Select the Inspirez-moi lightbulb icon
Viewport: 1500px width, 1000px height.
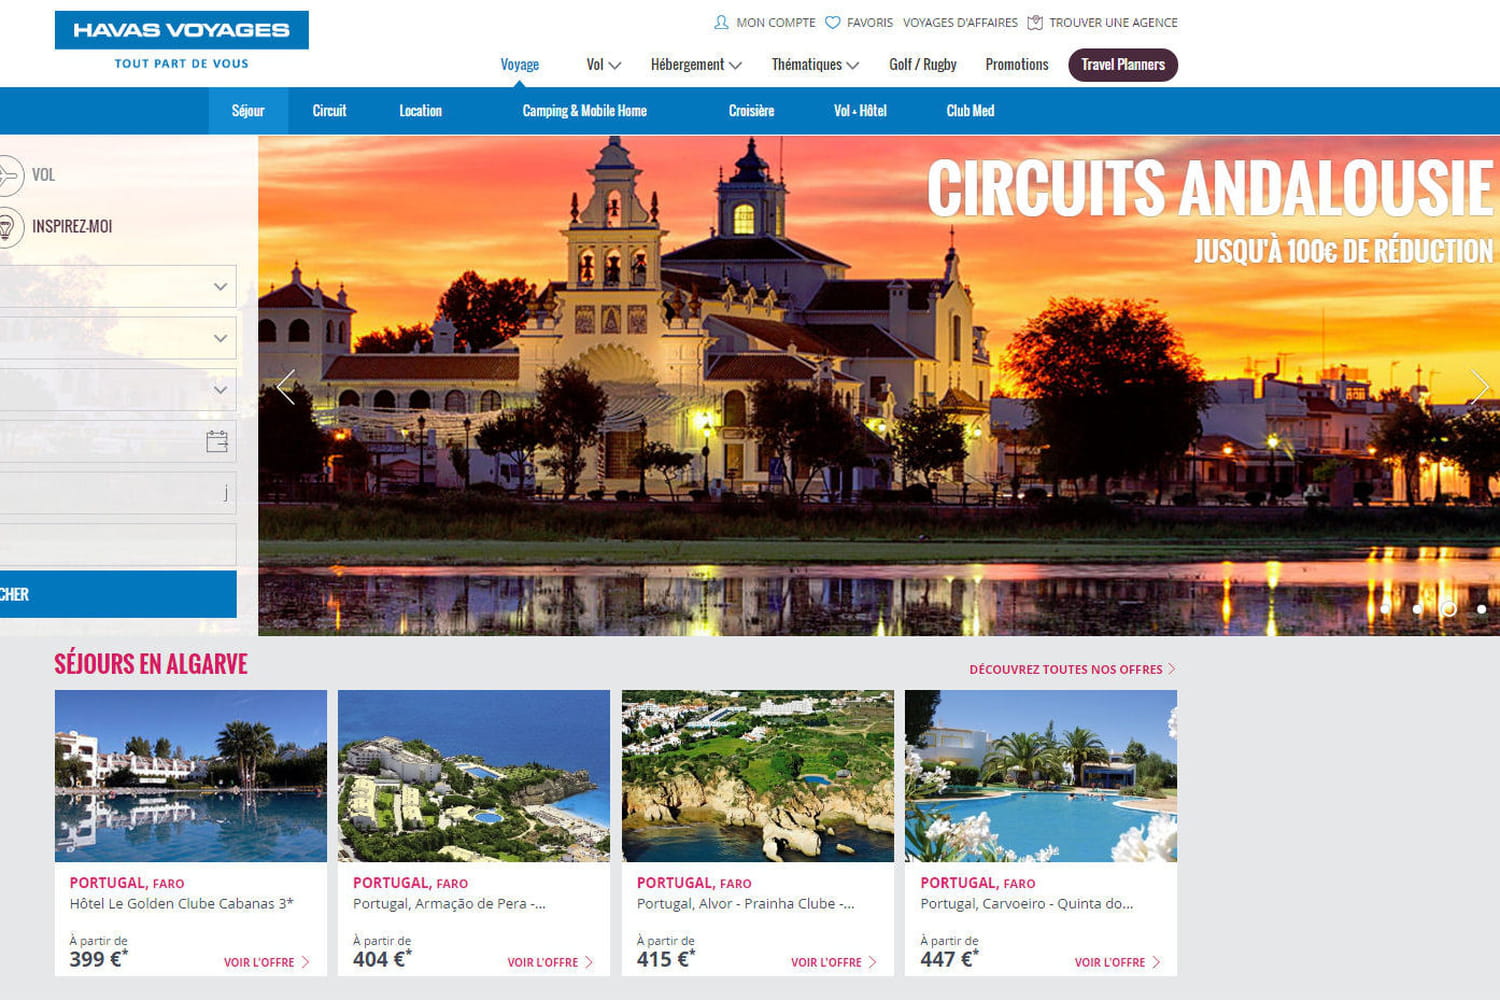click(8, 227)
